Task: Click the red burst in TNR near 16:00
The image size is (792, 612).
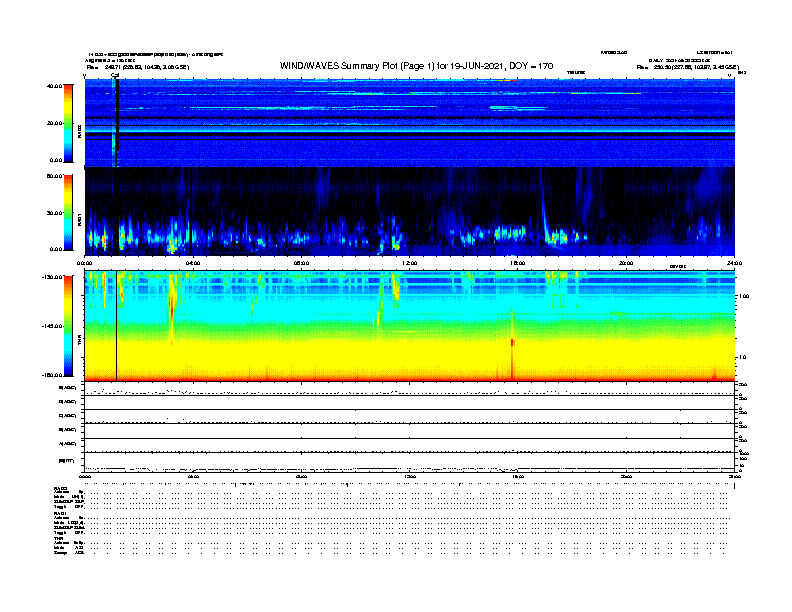Action: [x=513, y=343]
